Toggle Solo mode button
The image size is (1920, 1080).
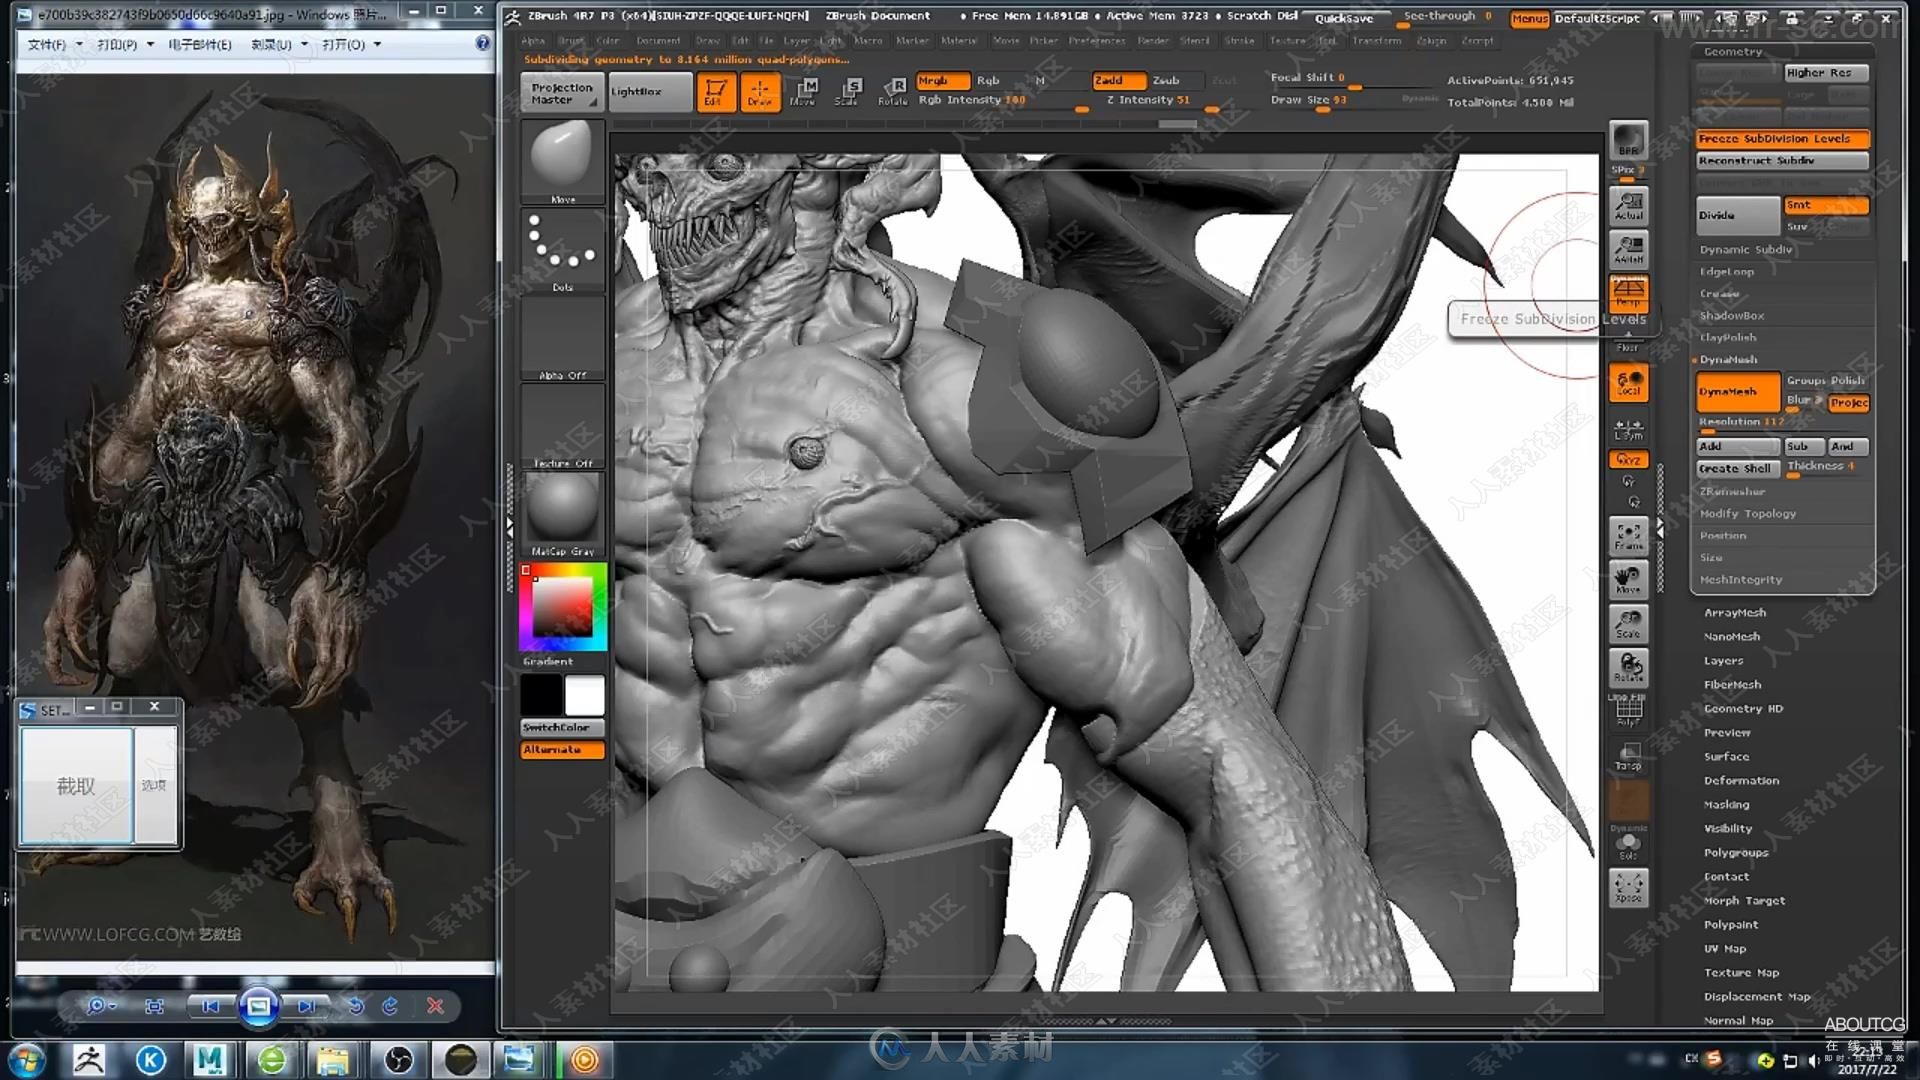coord(1628,844)
